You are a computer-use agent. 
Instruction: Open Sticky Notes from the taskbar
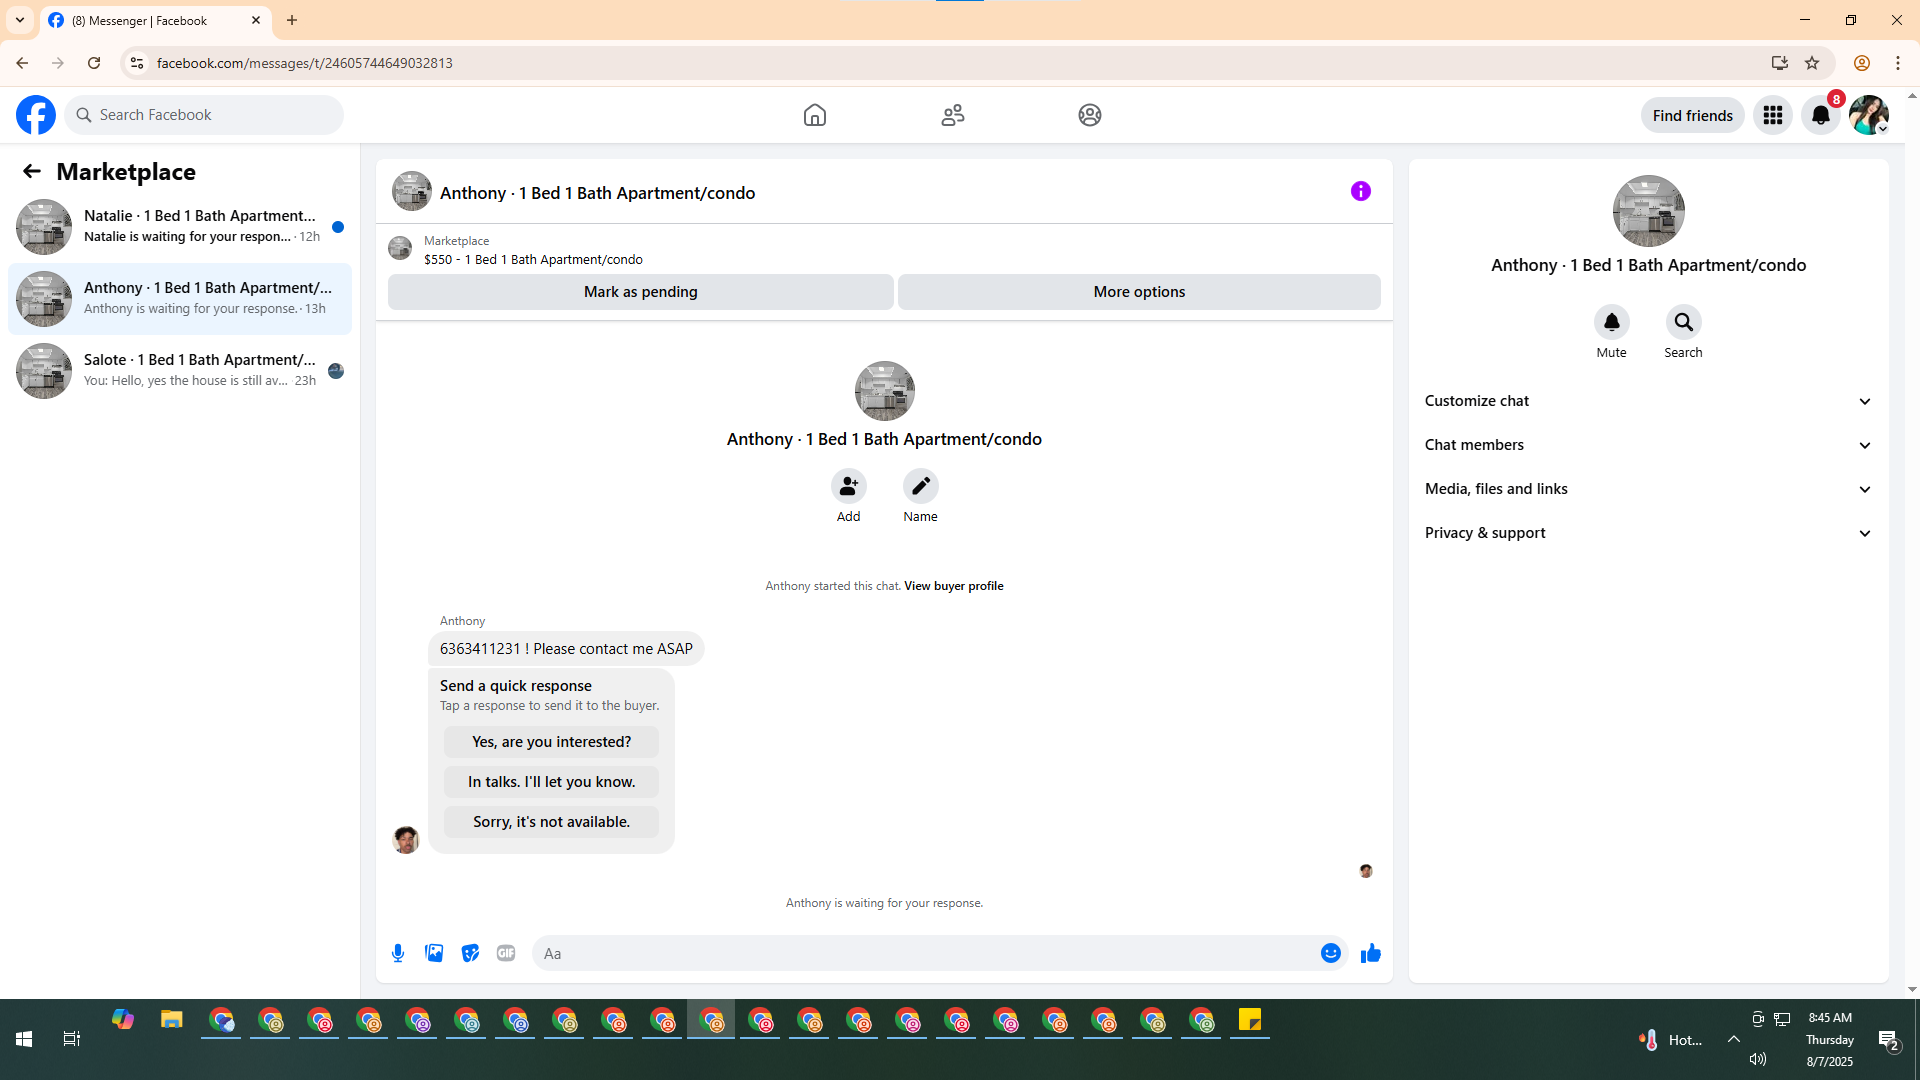coord(1250,1020)
